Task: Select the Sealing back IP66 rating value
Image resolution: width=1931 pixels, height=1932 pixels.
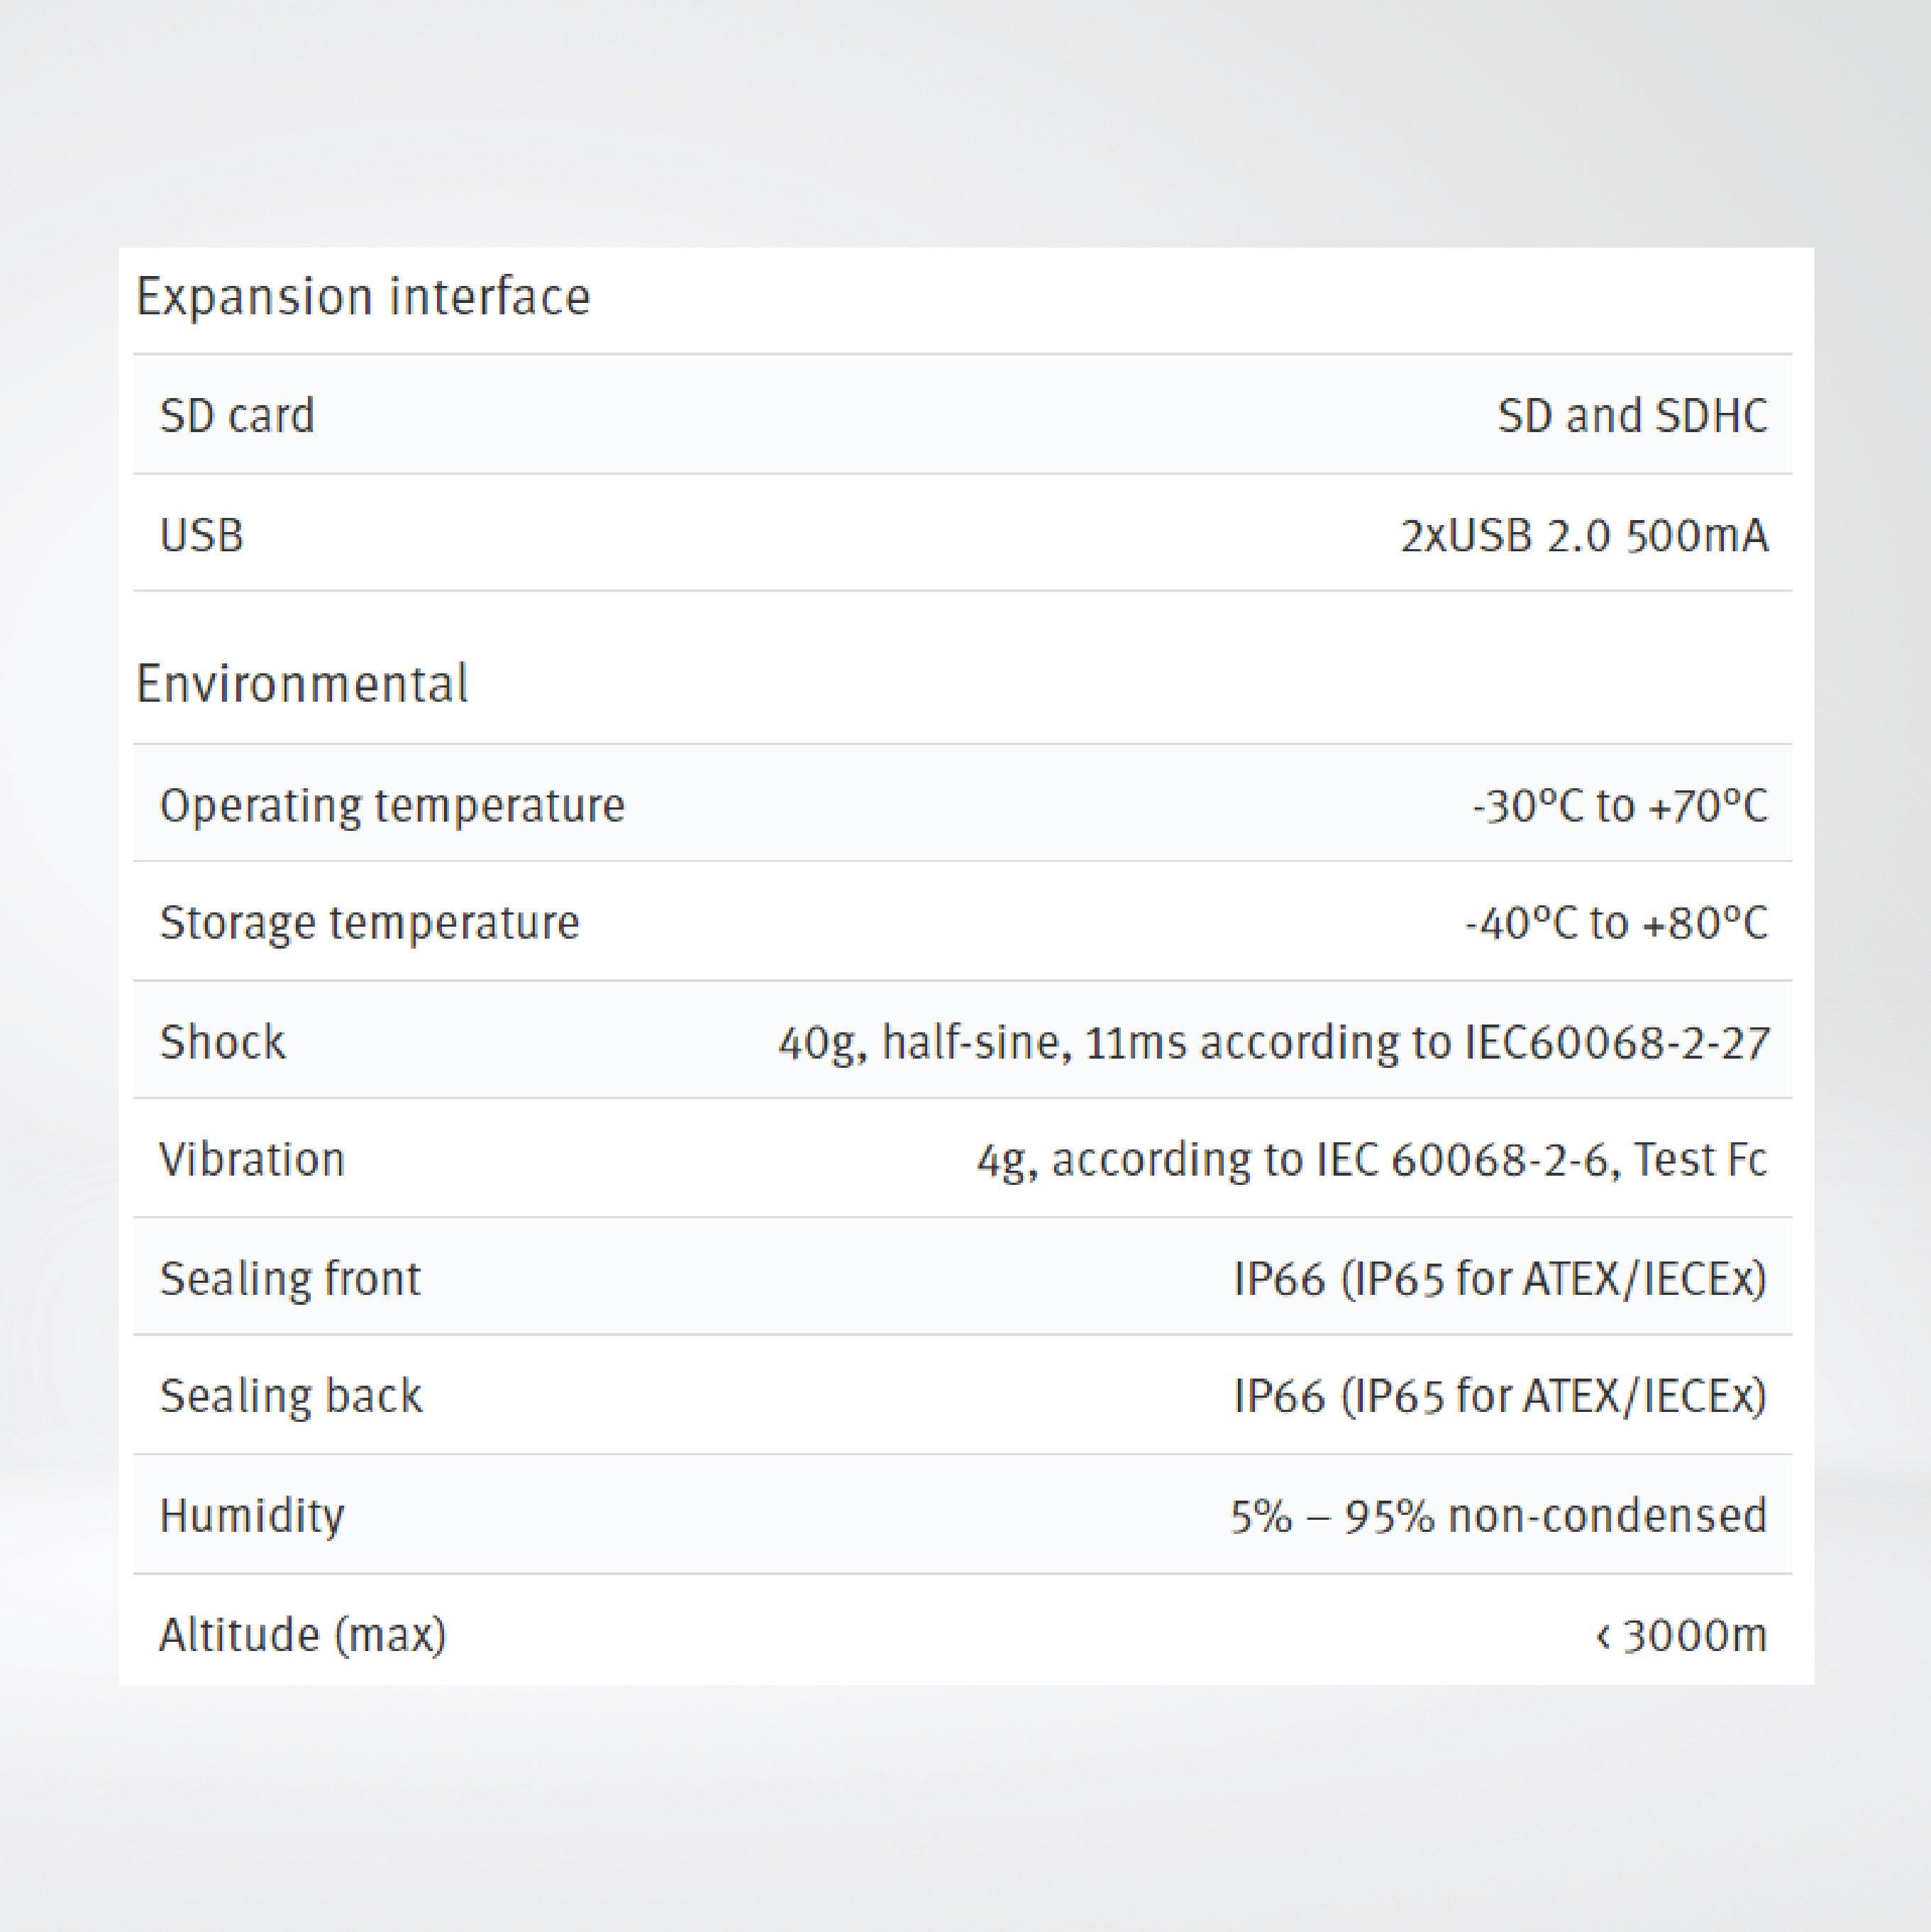Action: tap(1500, 1396)
